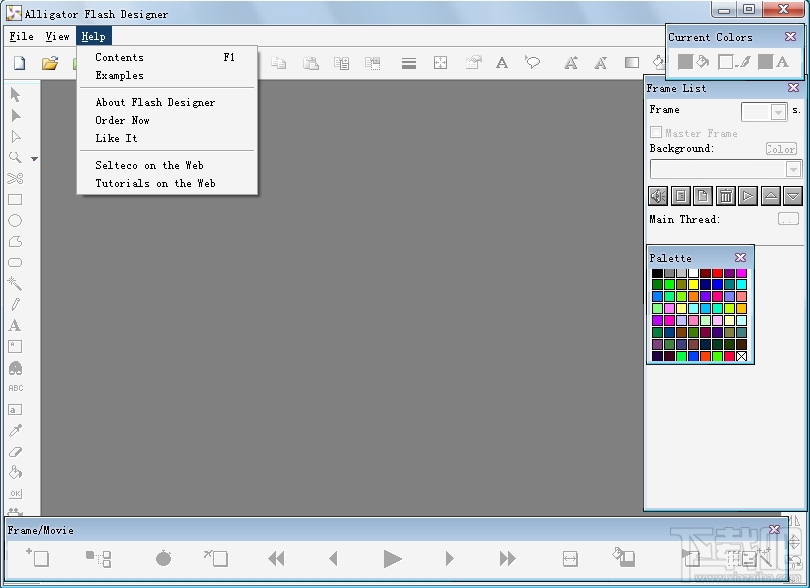Click Order Now in the Help menu
The width and height of the screenshot is (810, 588).
pyautogui.click(x=121, y=120)
